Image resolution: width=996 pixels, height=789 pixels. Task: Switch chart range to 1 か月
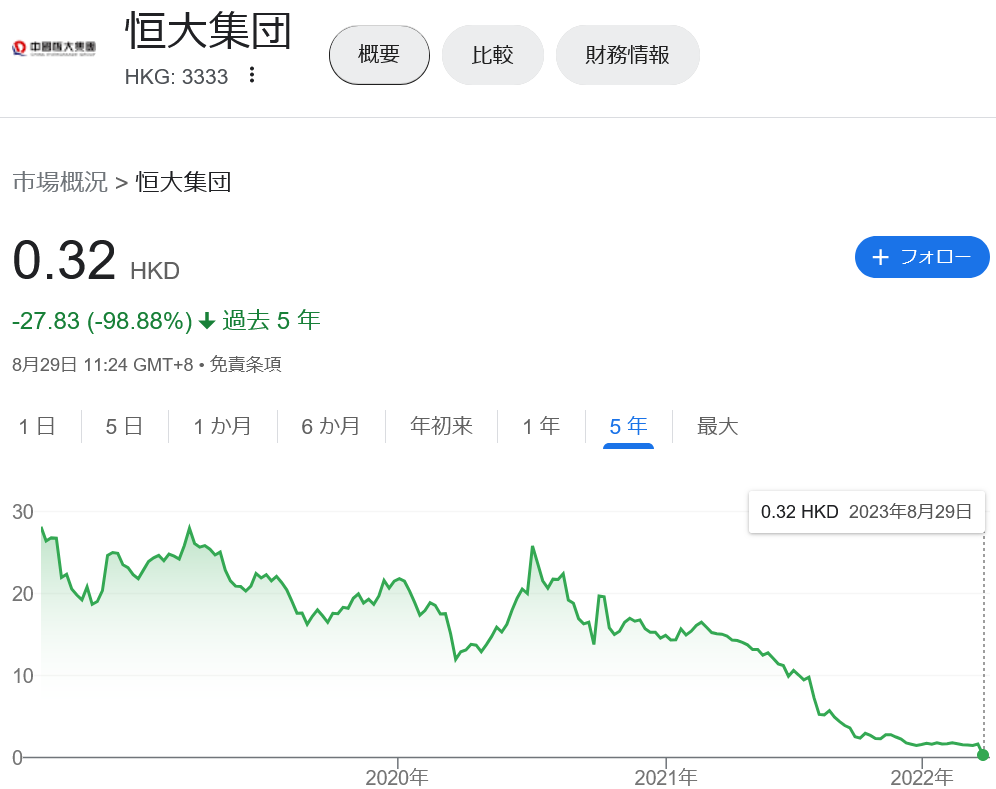222,426
